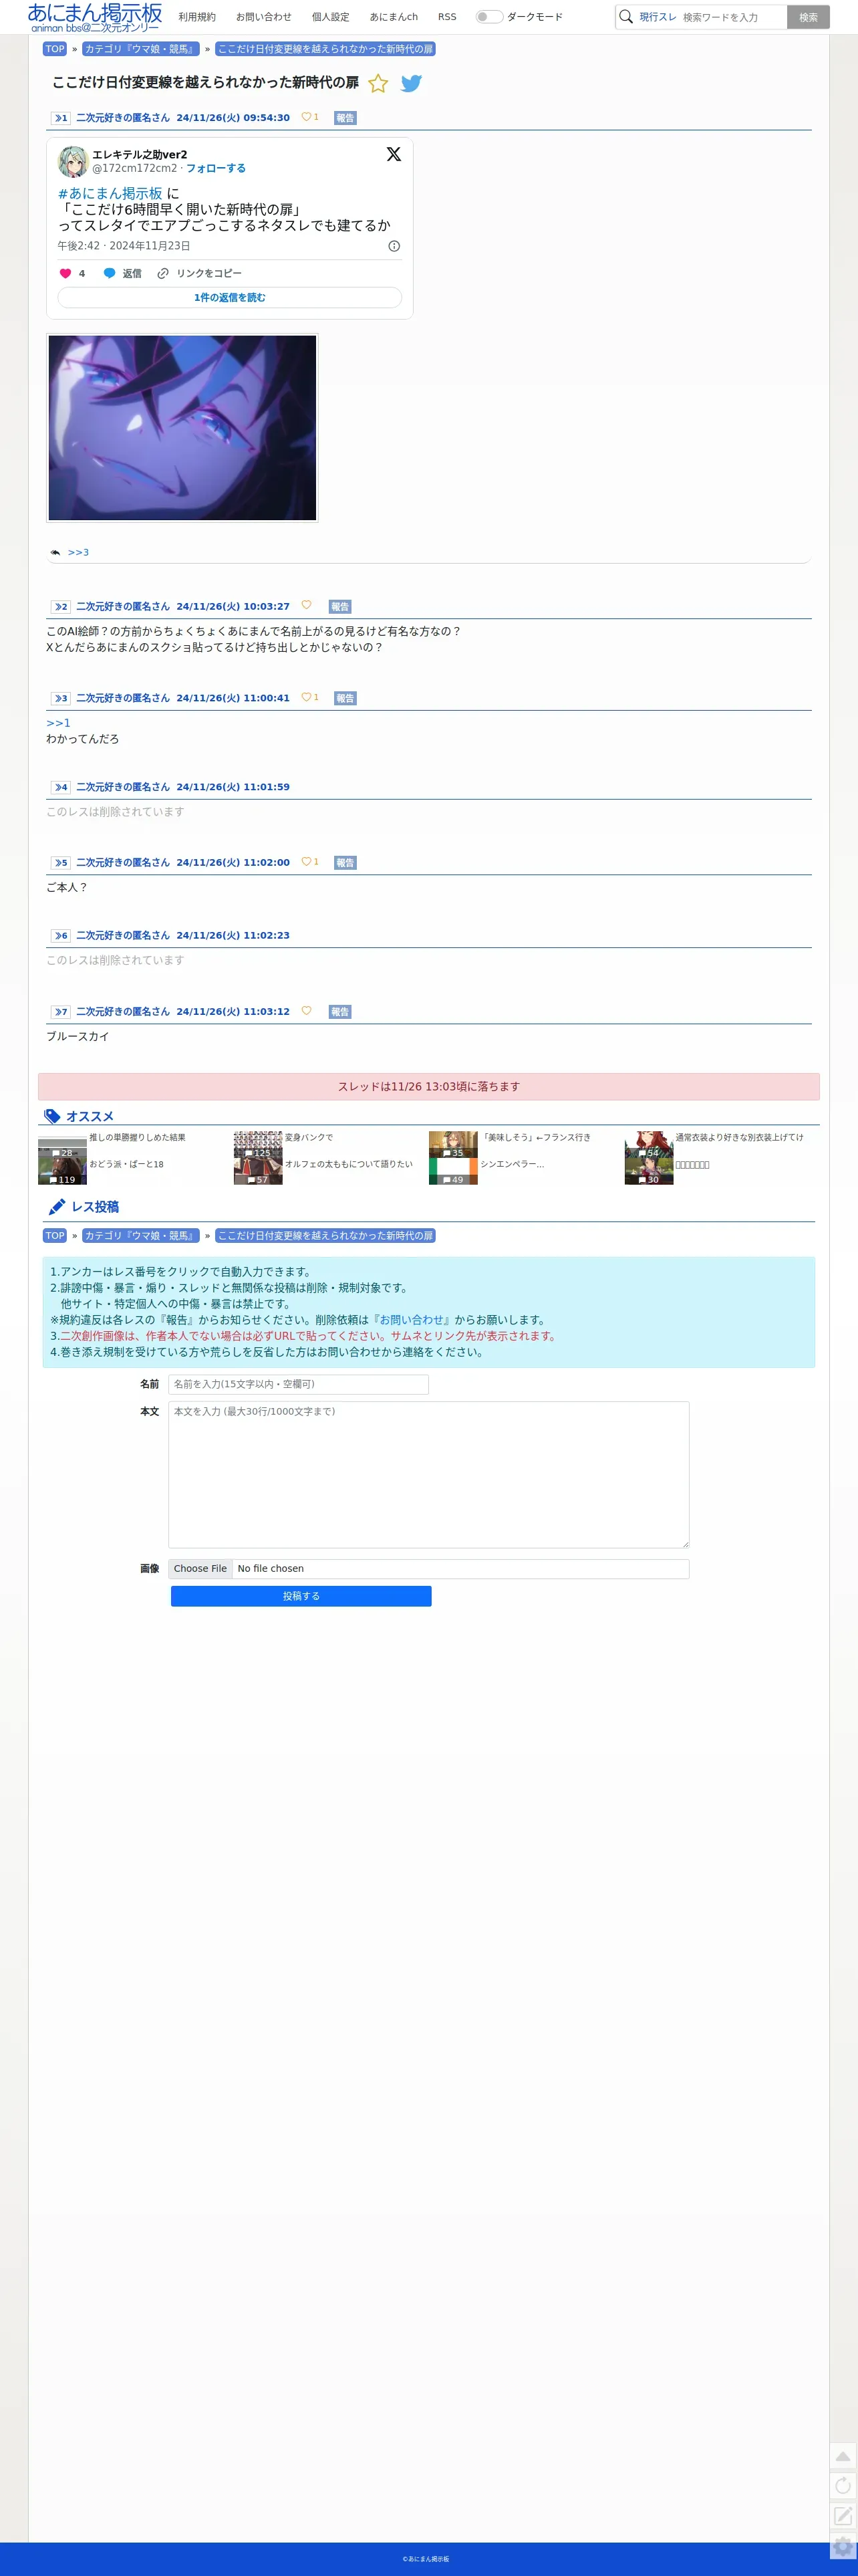Click 1件の返信を読む button
858x2576 pixels.
pyautogui.click(x=230, y=298)
